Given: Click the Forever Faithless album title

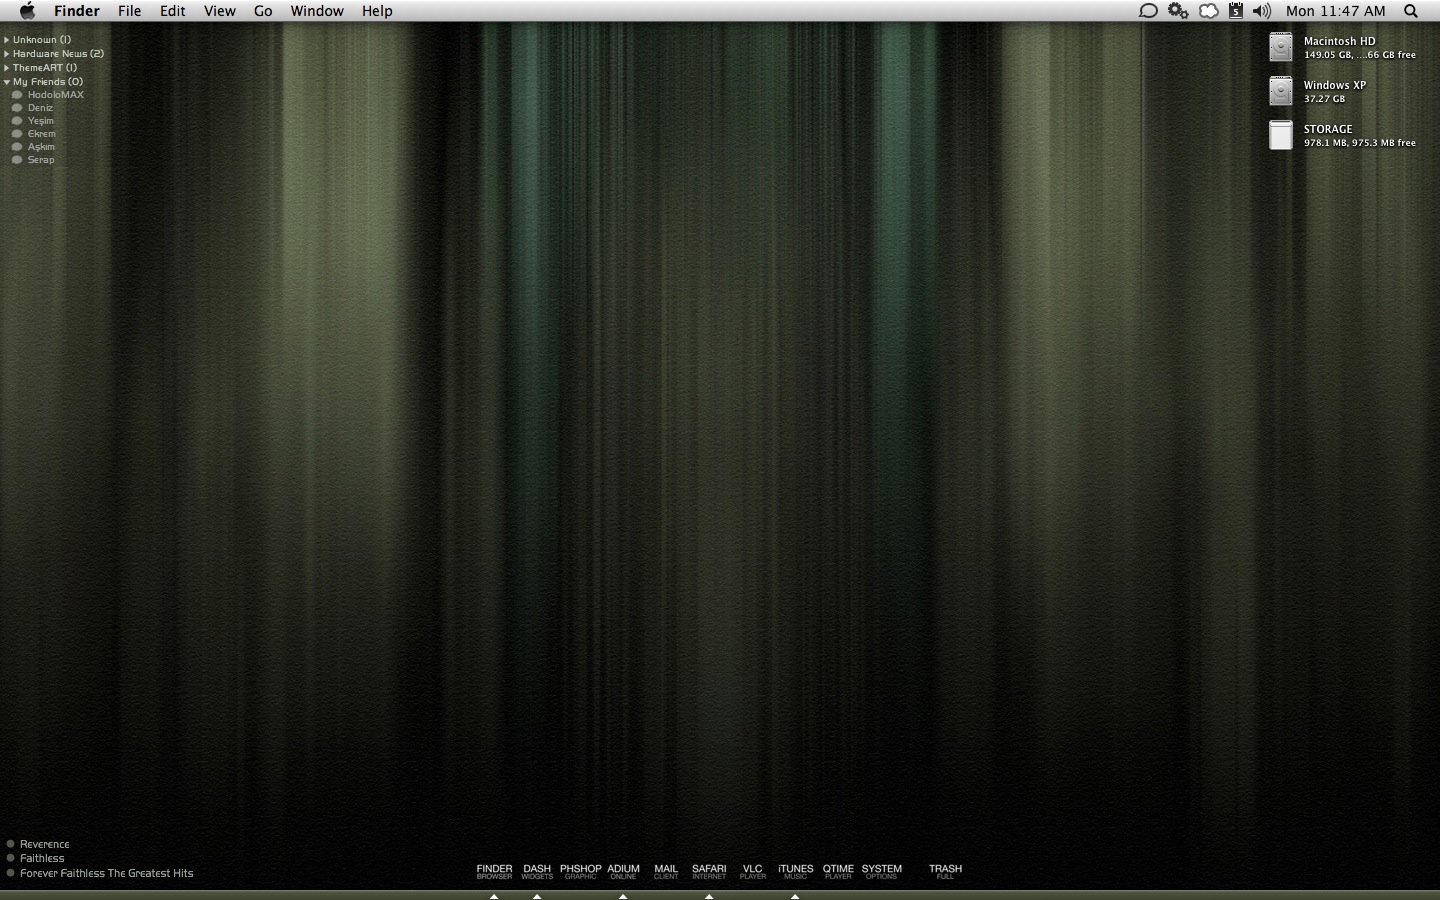Looking at the screenshot, I should (107, 873).
